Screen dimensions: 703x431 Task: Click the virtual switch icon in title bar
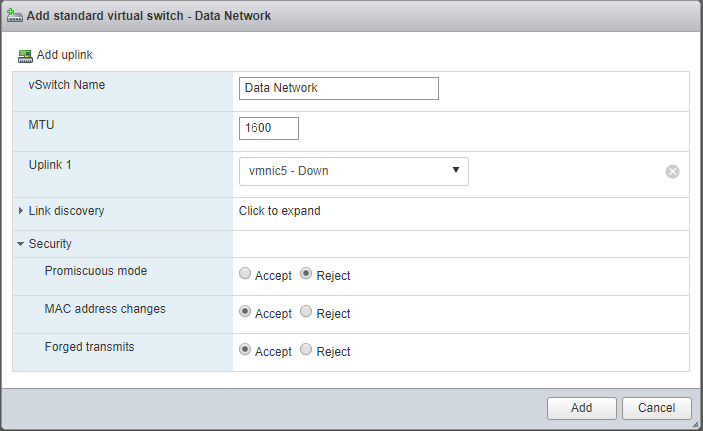point(15,16)
